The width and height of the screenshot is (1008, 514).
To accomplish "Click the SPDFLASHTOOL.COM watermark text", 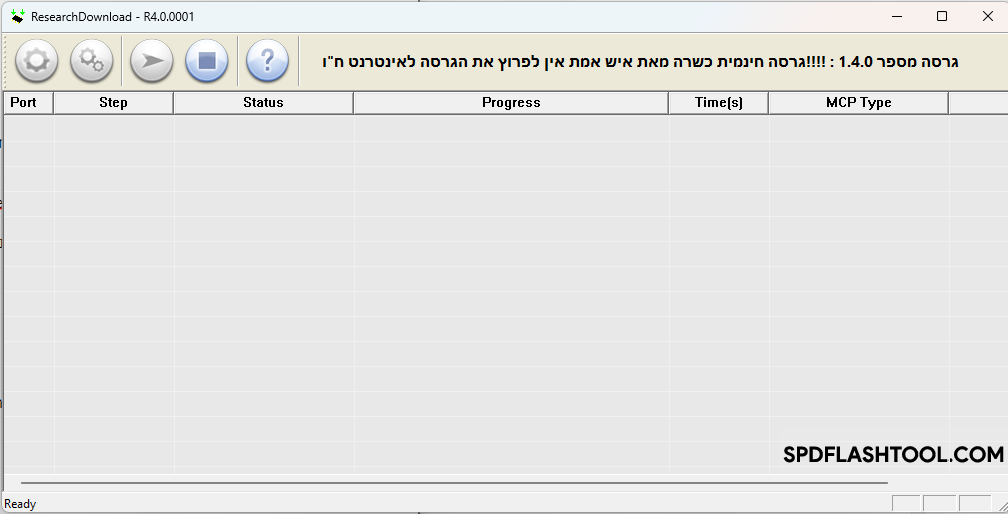I will [x=893, y=455].
